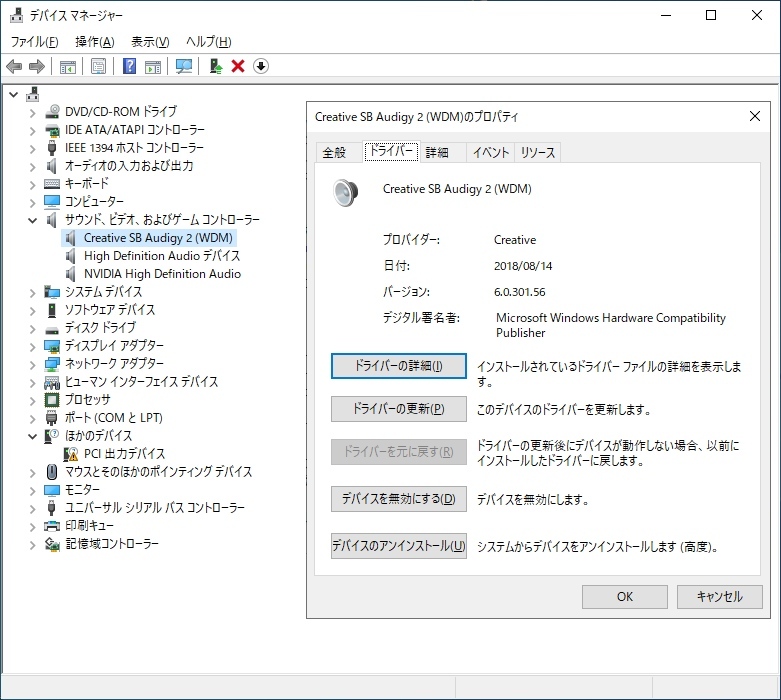
Task: Click the disable device down-arrow icon
Action: pyautogui.click(x=261, y=66)
